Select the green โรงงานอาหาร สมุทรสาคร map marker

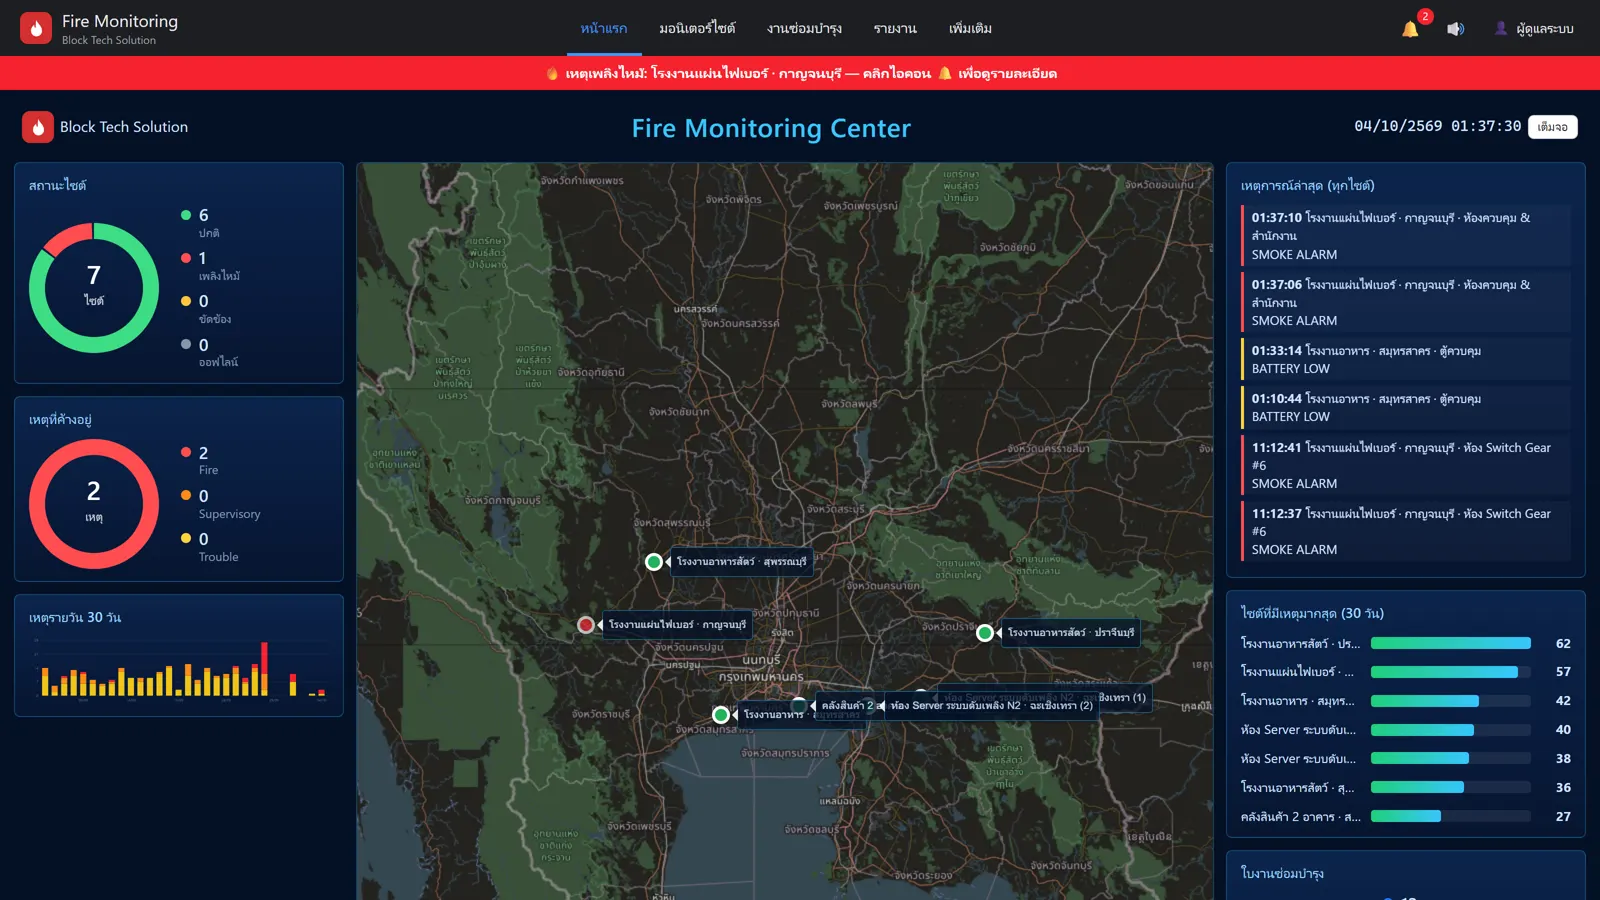(x=721, y=715)
